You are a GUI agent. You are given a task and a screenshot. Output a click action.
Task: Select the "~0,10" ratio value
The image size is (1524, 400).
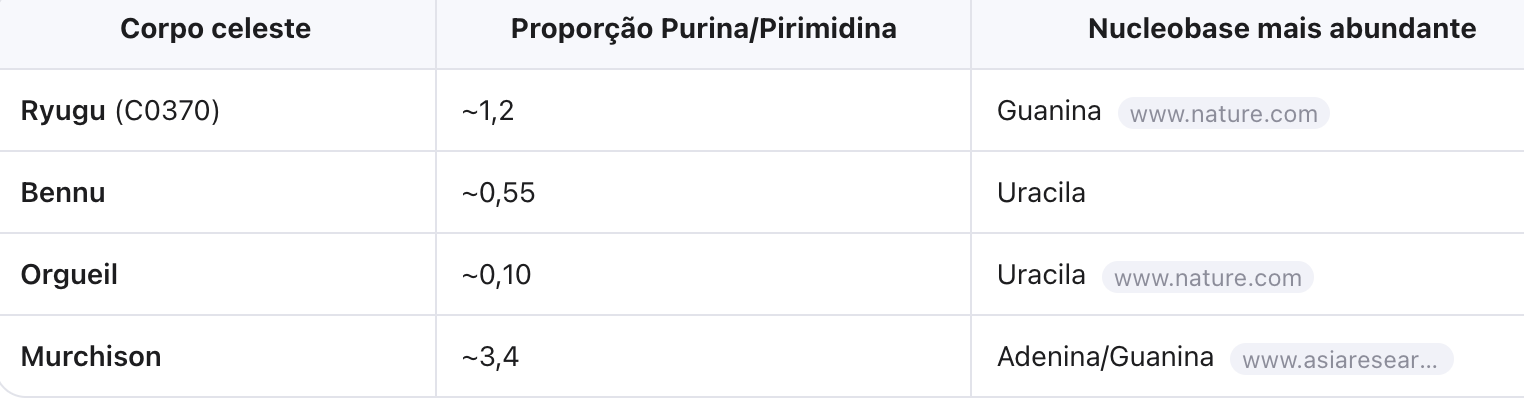[x=496, y=275]
